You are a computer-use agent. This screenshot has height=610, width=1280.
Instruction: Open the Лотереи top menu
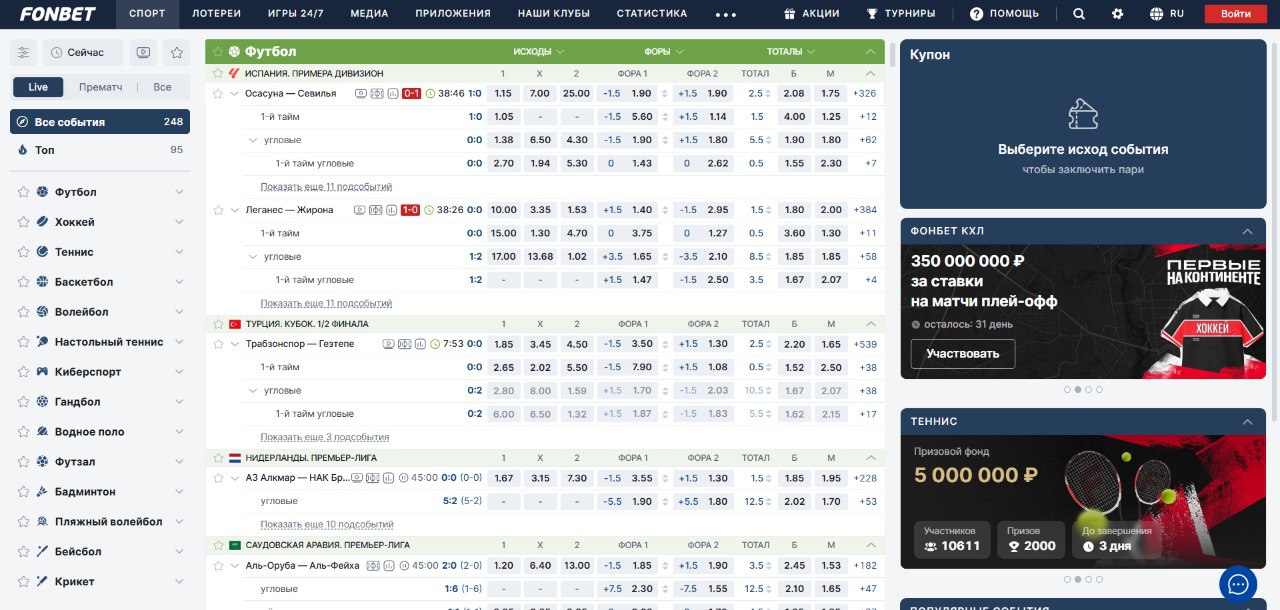[217, 14]
